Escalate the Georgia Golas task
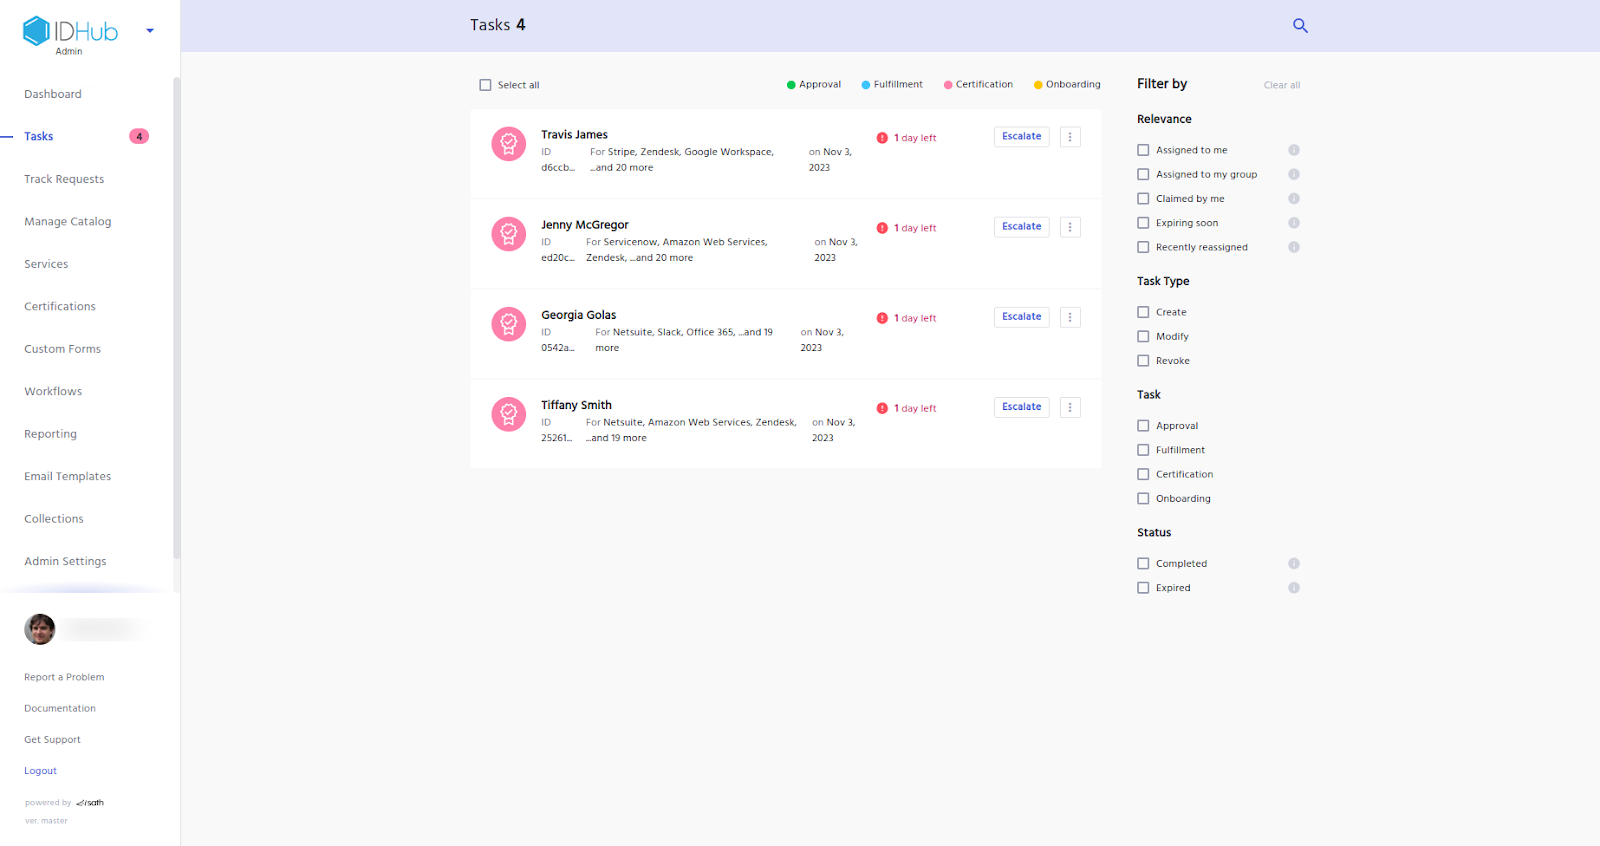1600x846 pixels. click(x=1021, y=317)
